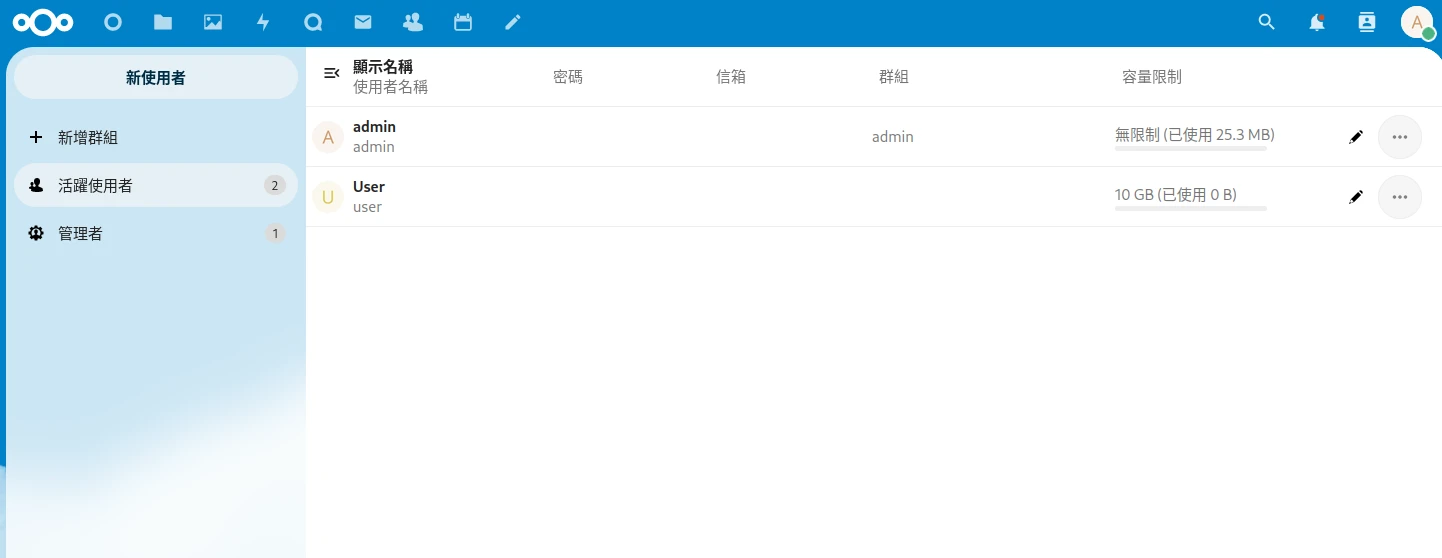Select 管理者 group in the sidebar
This screenshot has width=1442, height=558.
[80, 233]
